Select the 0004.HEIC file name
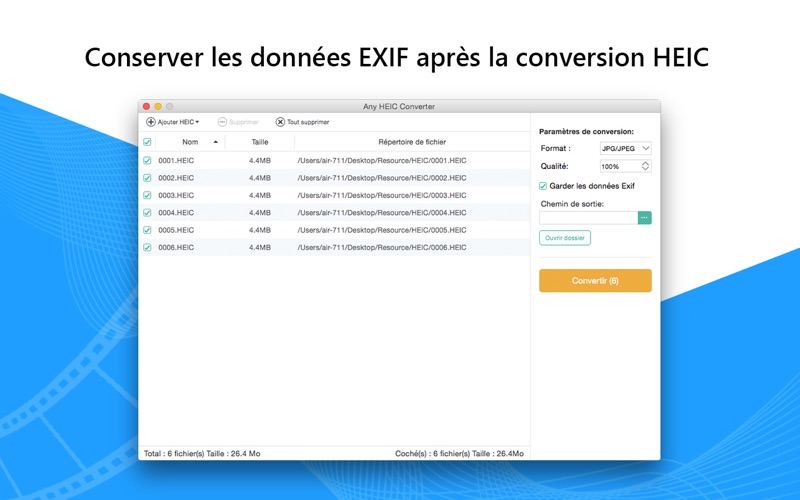The height and width of the screenshot is (500, 800). pos(176,212)
